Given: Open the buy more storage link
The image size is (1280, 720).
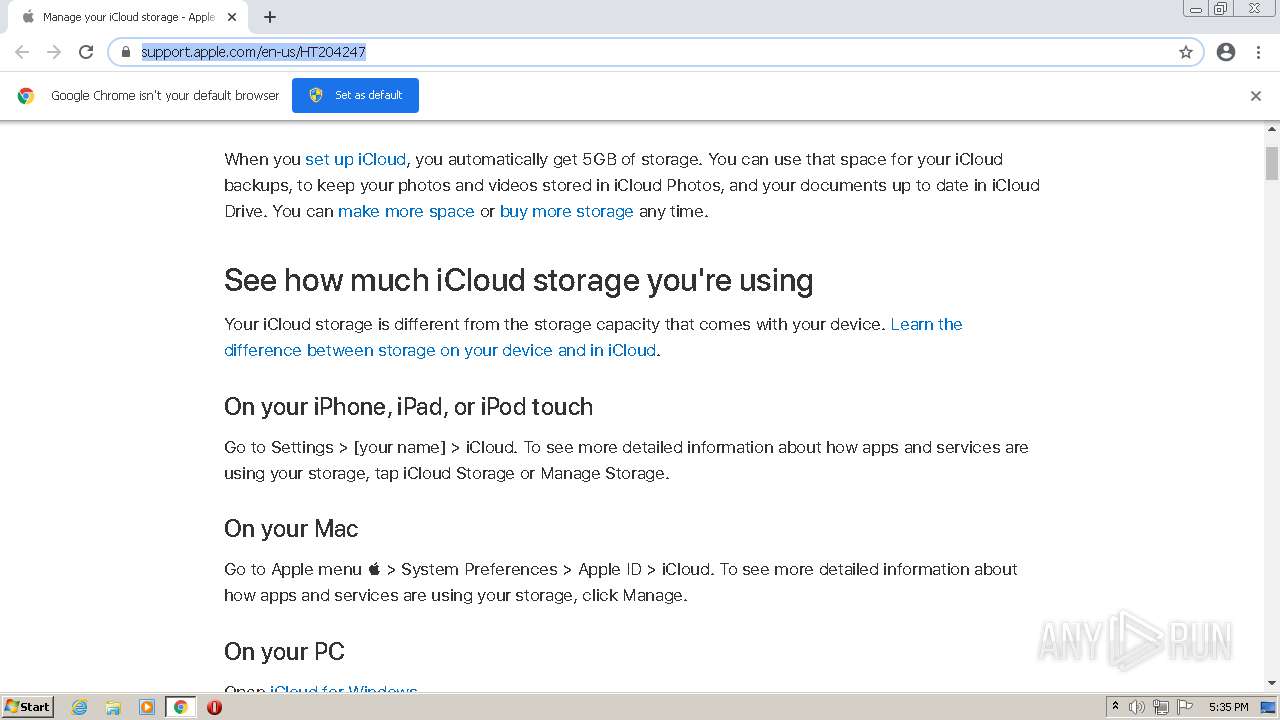Looking at the screenshot, I should [567, 211].
